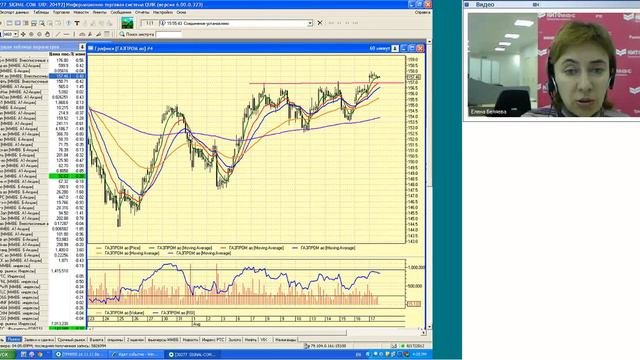Open the Новости menu in menu bar
The width and height of the screenshot is (640, 360).
(x=80, y=13)
